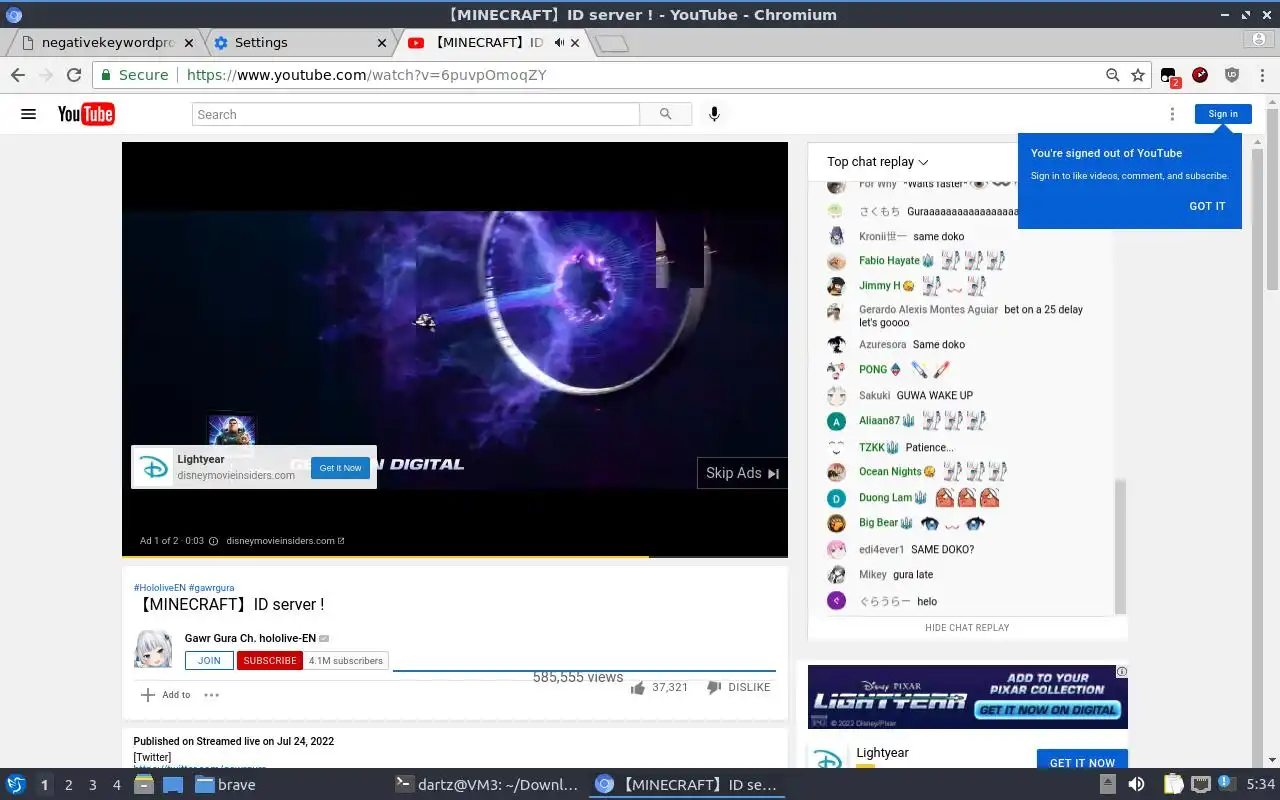Click the ad info circle icon
The width and height of the screenshot is (1280, 800).
(x=213, y=541)
